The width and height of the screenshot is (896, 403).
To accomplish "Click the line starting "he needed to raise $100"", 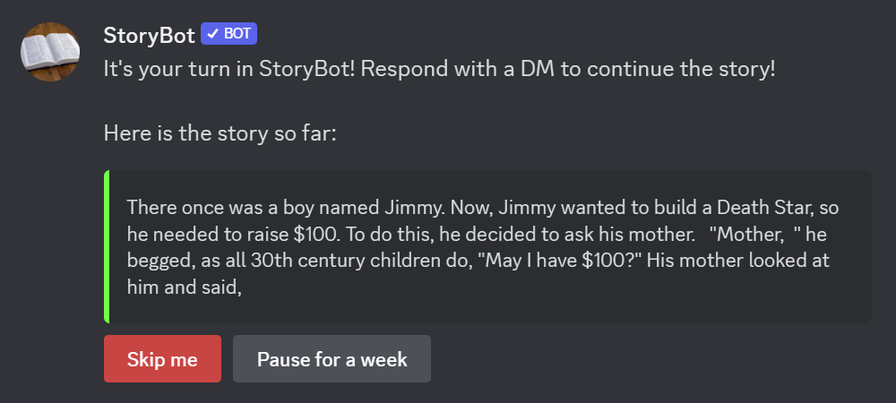I will tap(477, 234).
